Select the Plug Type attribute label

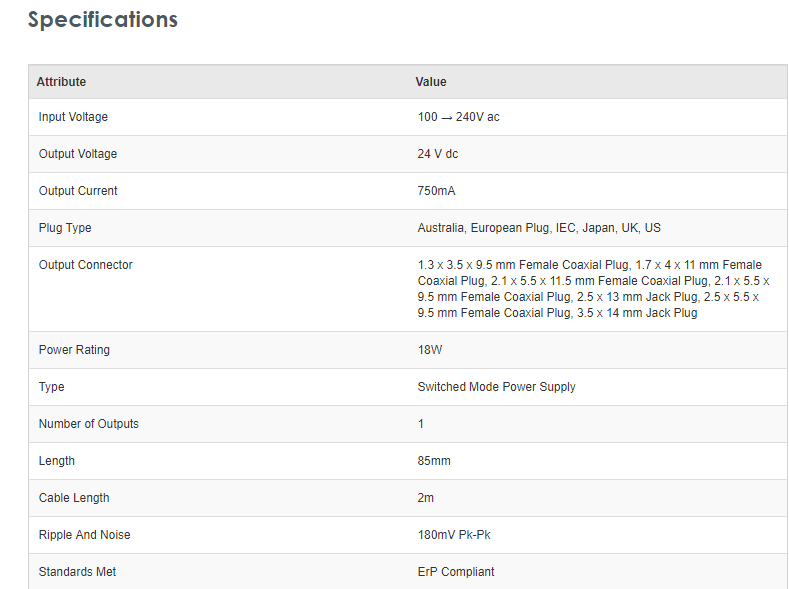[65, 228]
